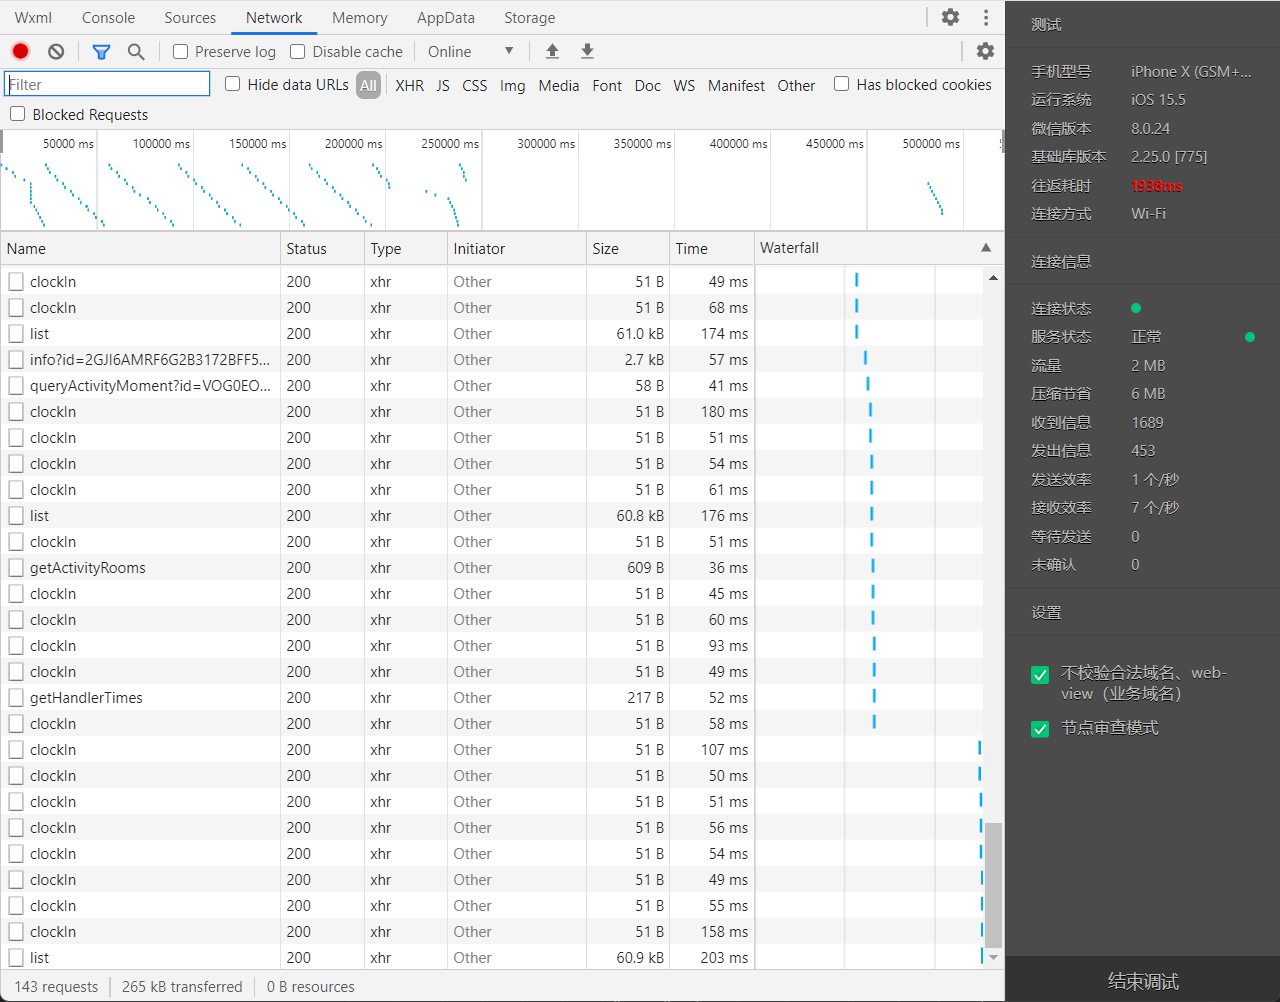The height and width of the screenshot is (1002, 1280).
Task: Stop recording network log with red button
Action: 20,51
